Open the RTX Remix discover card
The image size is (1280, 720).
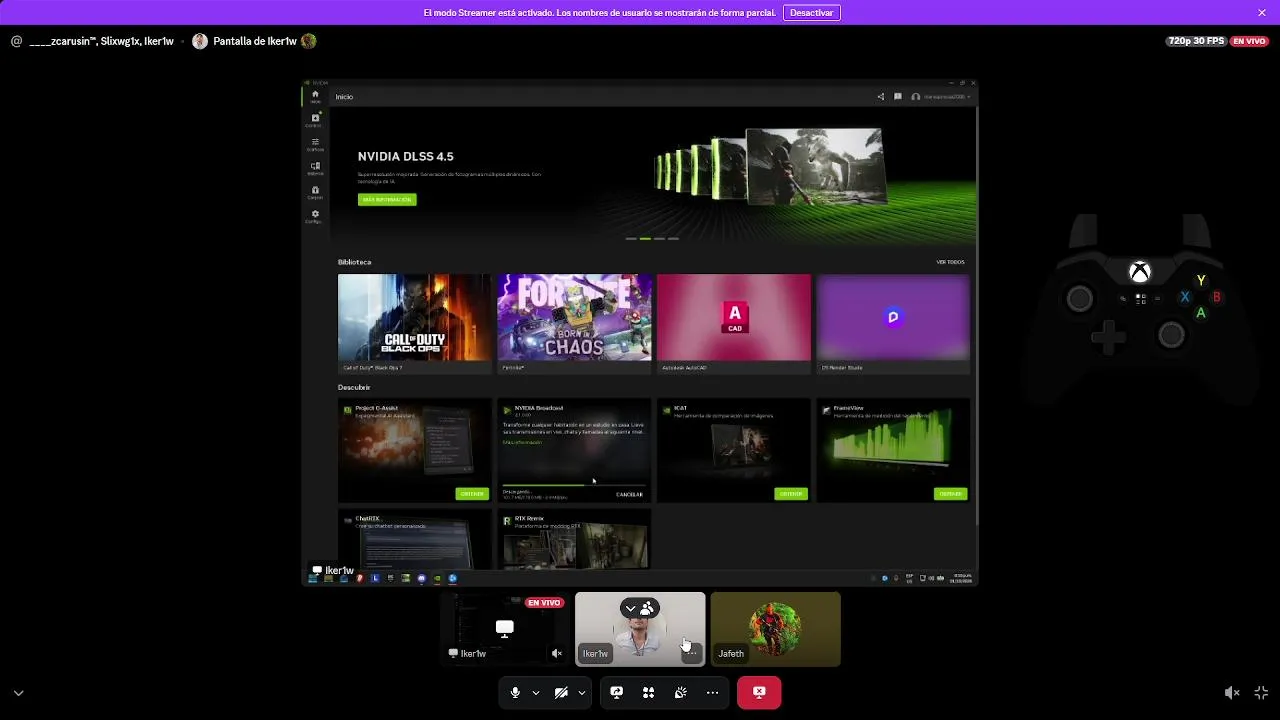point(574,540)
